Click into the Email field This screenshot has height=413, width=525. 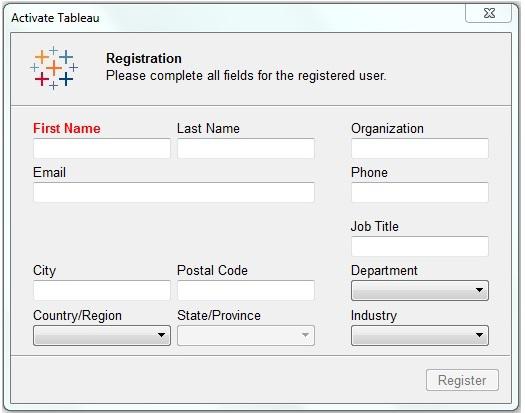(x=174, y=192)
